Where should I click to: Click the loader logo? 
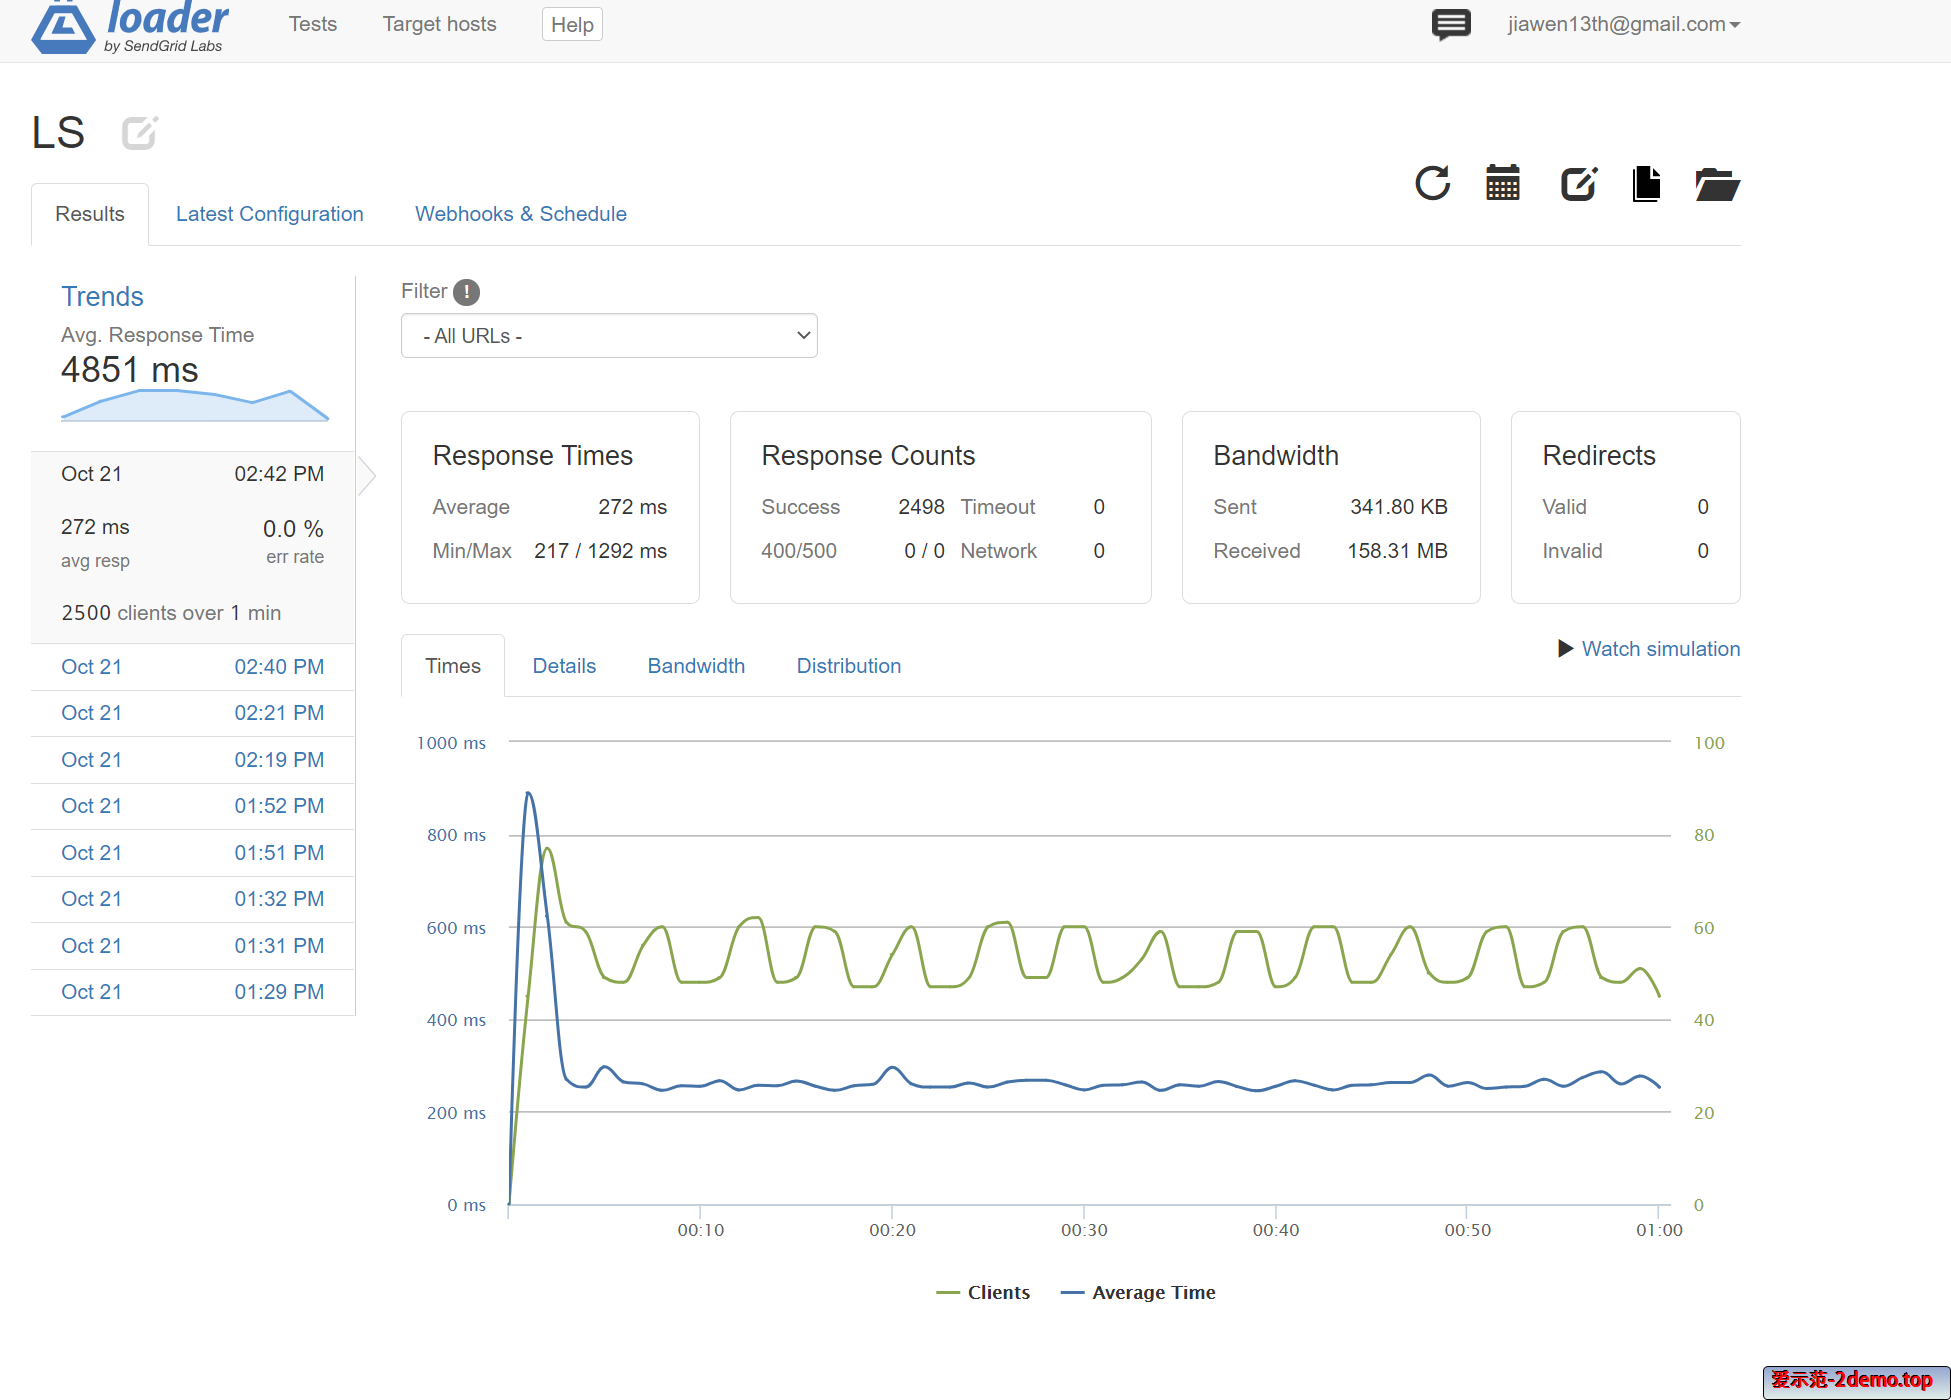pyautogui.click(x=130, y=27)
